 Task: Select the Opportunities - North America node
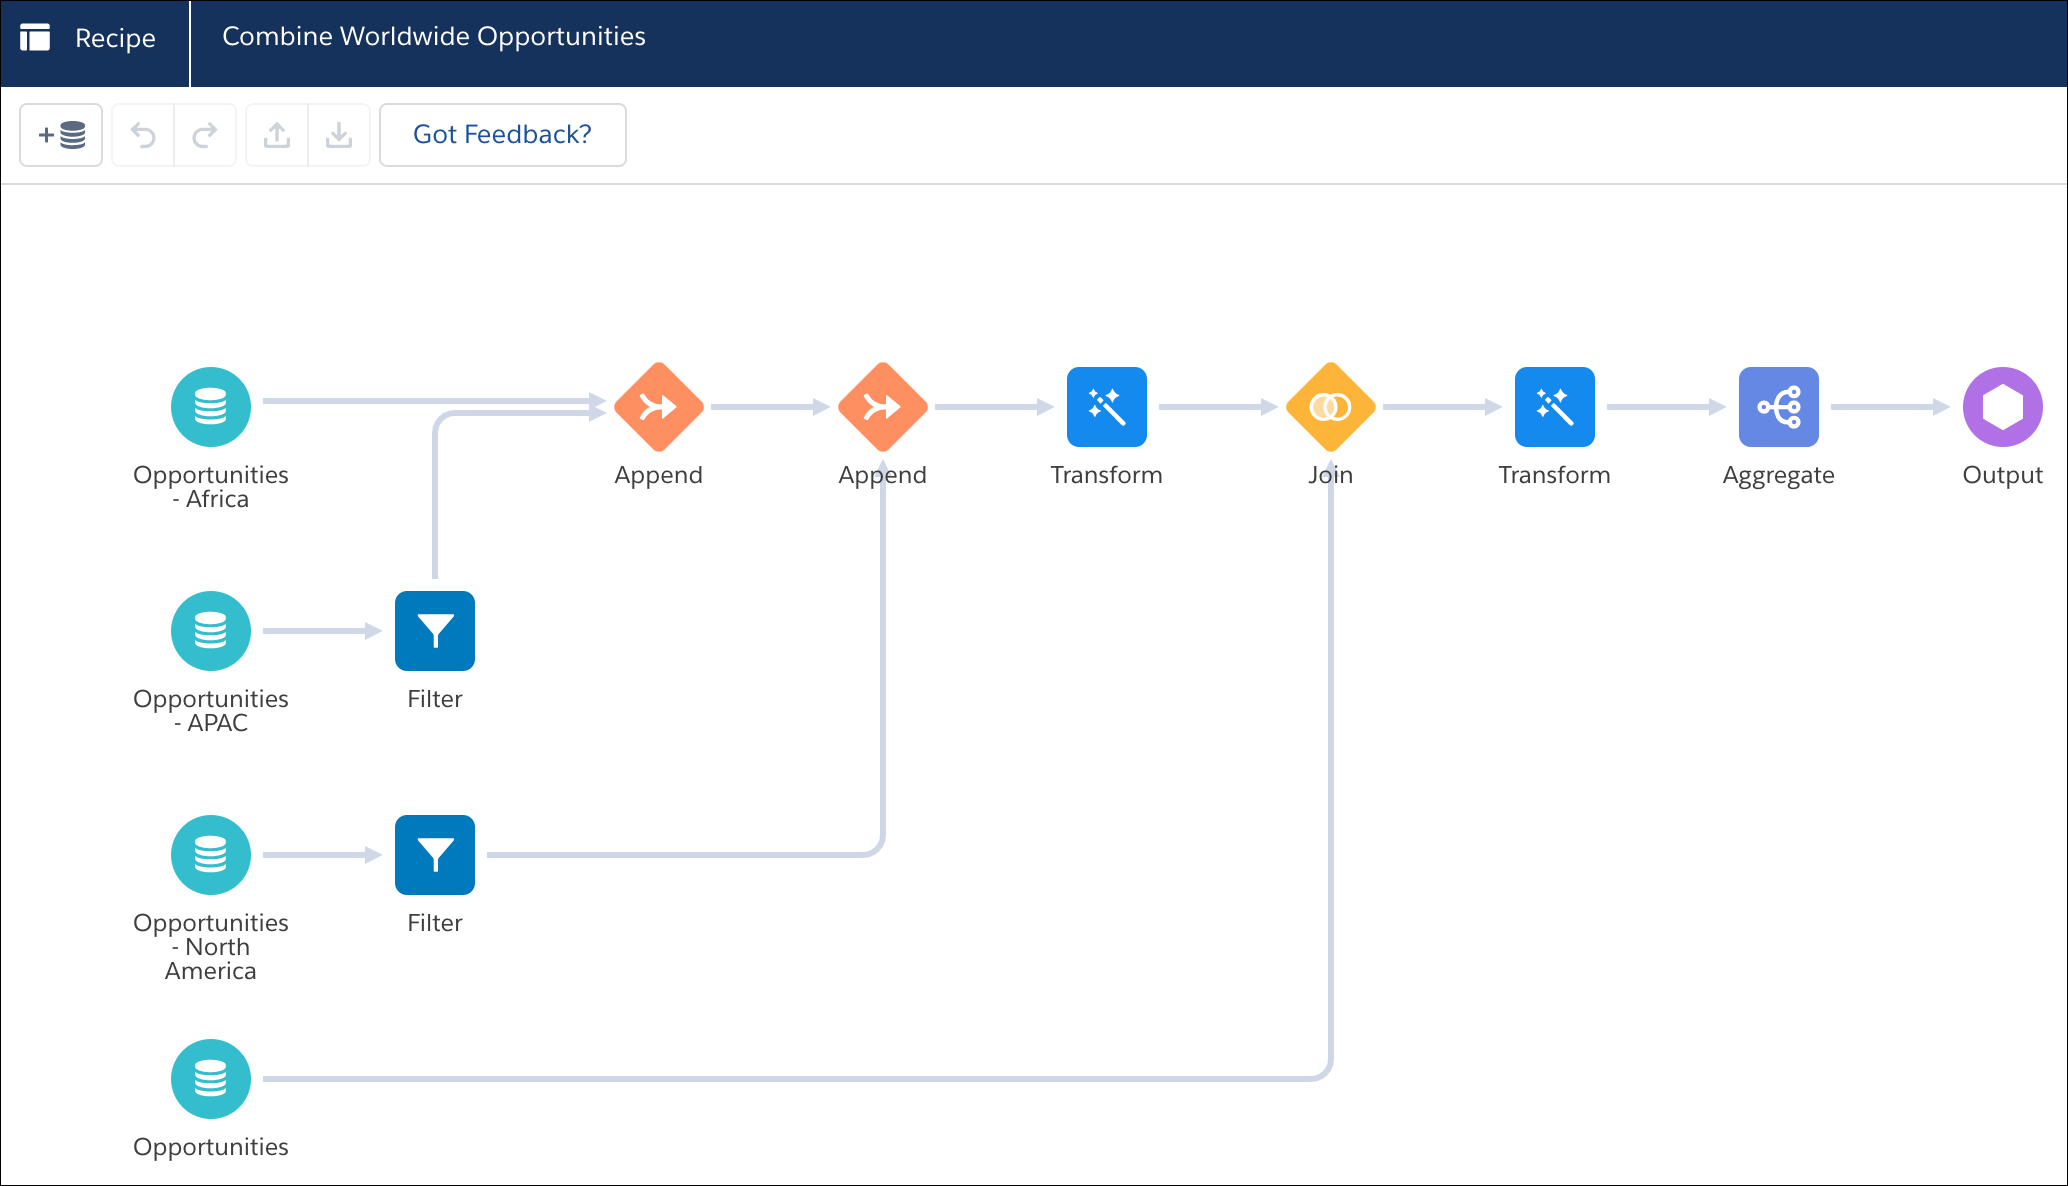211,855
